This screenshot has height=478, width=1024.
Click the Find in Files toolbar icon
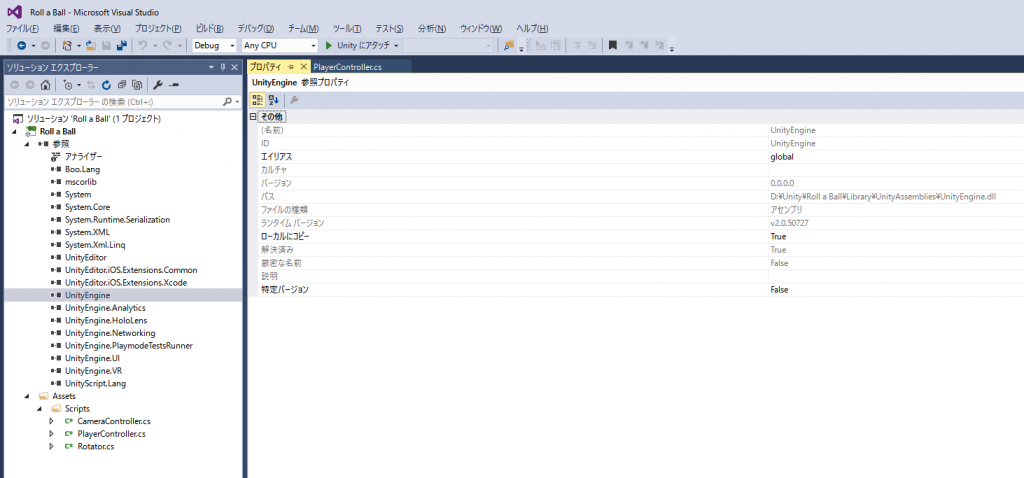point(509,46)
